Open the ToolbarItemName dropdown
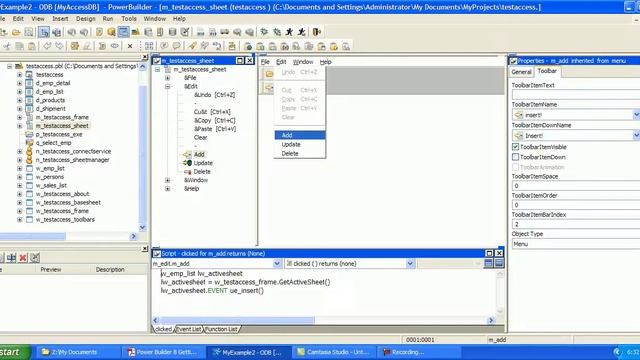 (x=636, y=115)
